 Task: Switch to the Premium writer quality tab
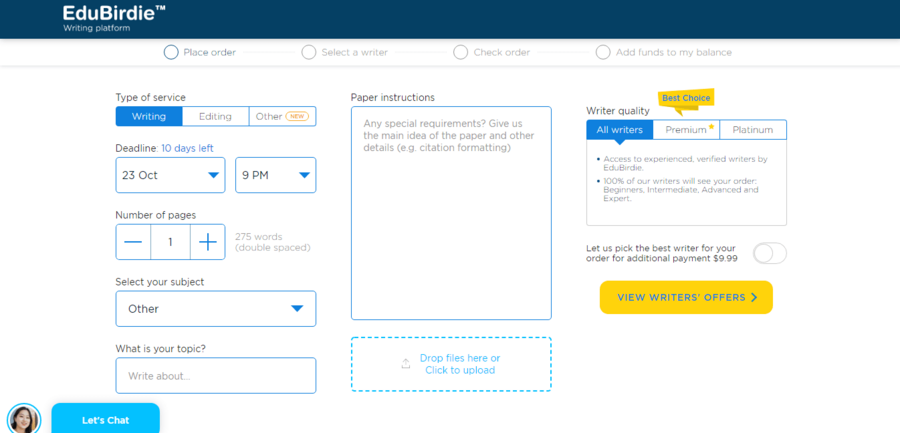686,130
